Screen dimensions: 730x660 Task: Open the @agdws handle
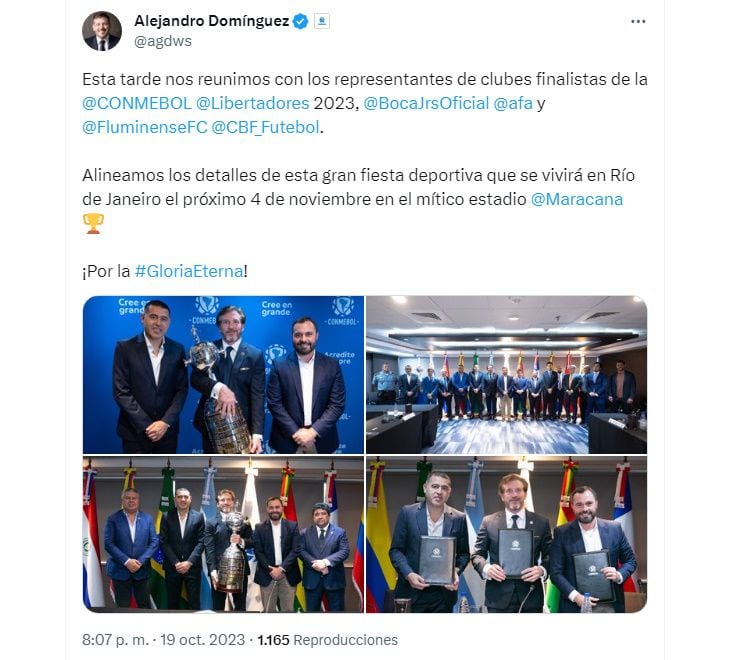pos(163,41)
